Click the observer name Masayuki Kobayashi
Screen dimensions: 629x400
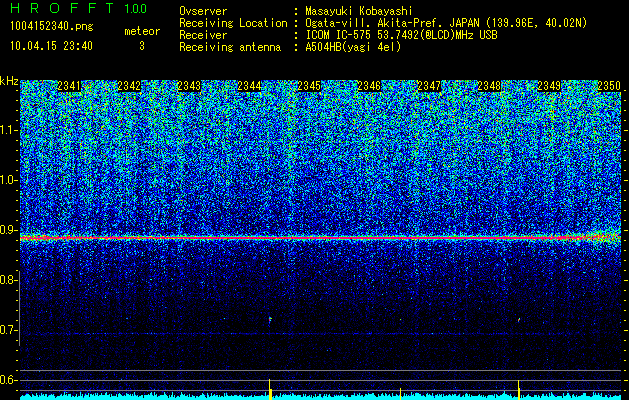coord(359,11)
